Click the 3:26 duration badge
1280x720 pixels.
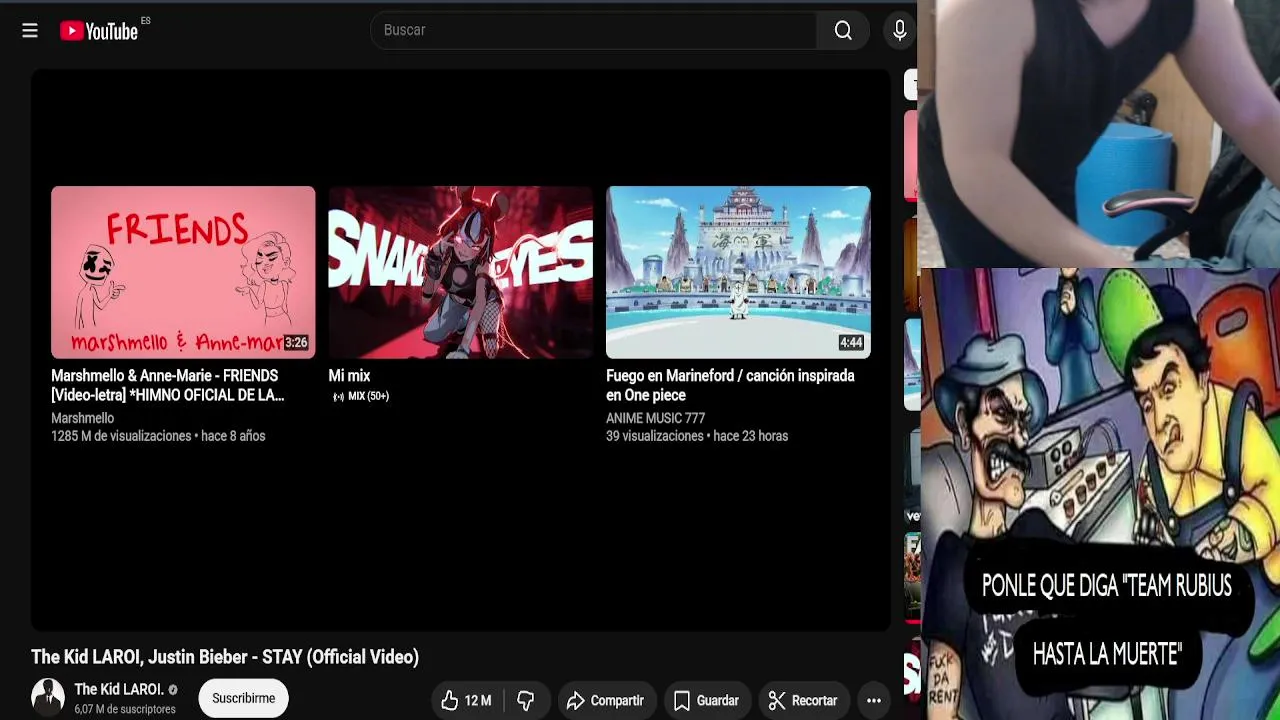click(x=296, y=343)
